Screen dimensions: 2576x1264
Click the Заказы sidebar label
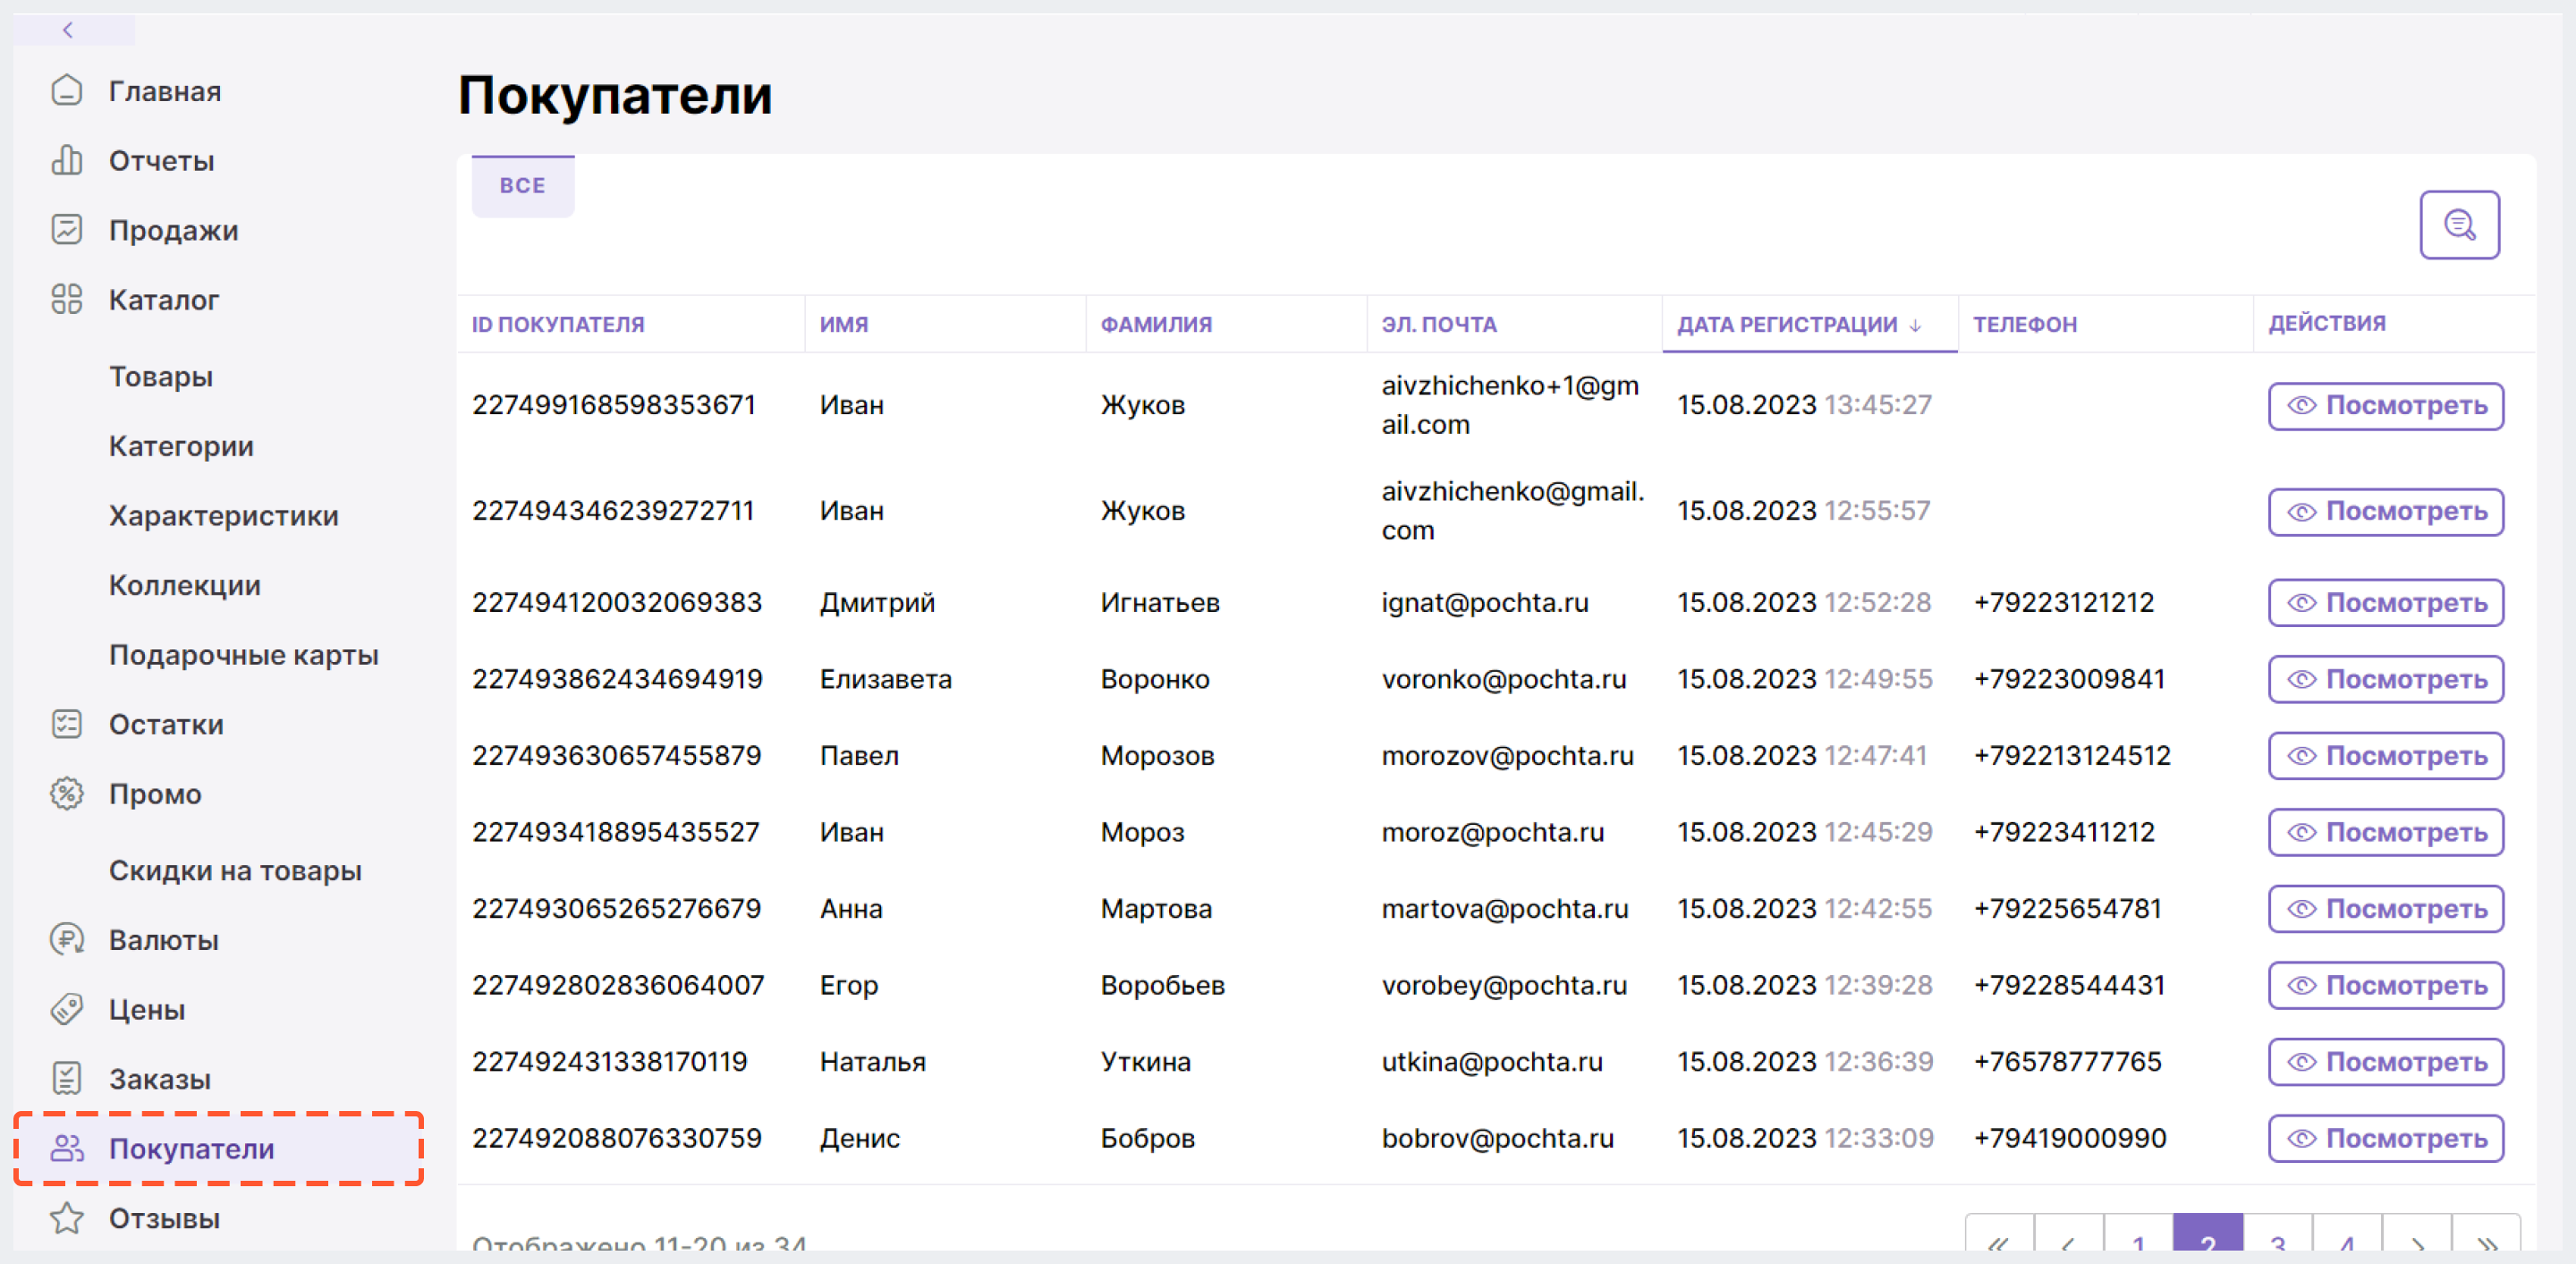pyautogui.click(x=160, y=1080)
